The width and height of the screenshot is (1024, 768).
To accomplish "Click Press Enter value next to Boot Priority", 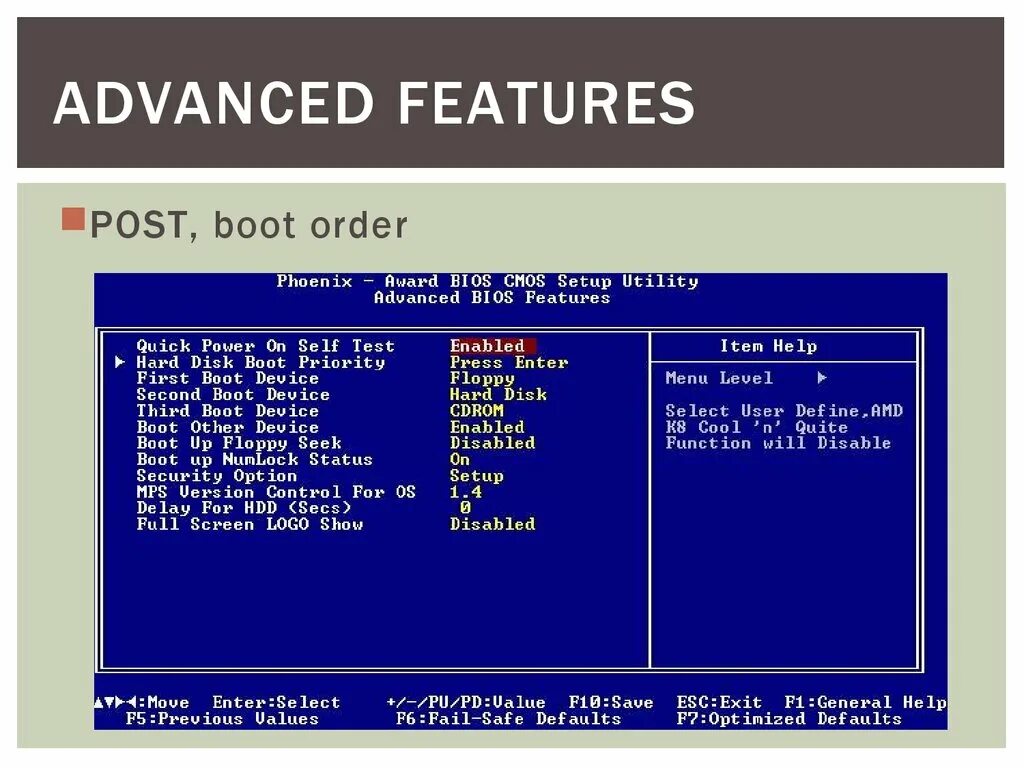I will (x=509, y=362).
